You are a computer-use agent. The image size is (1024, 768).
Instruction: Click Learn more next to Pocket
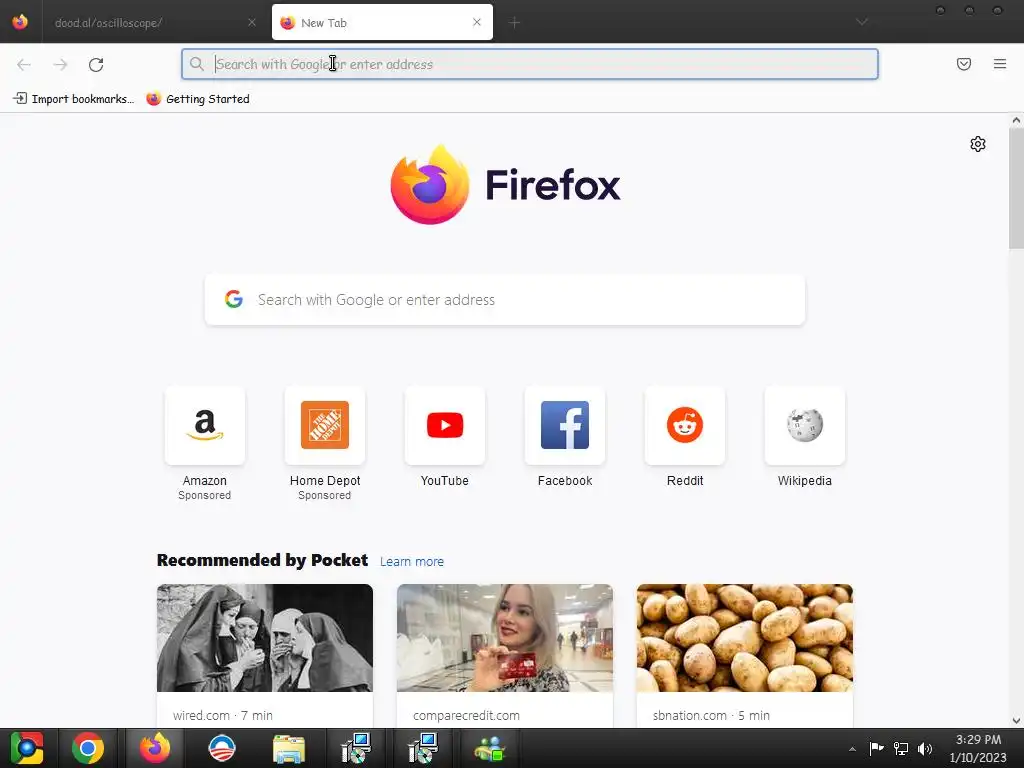[411, 562]
